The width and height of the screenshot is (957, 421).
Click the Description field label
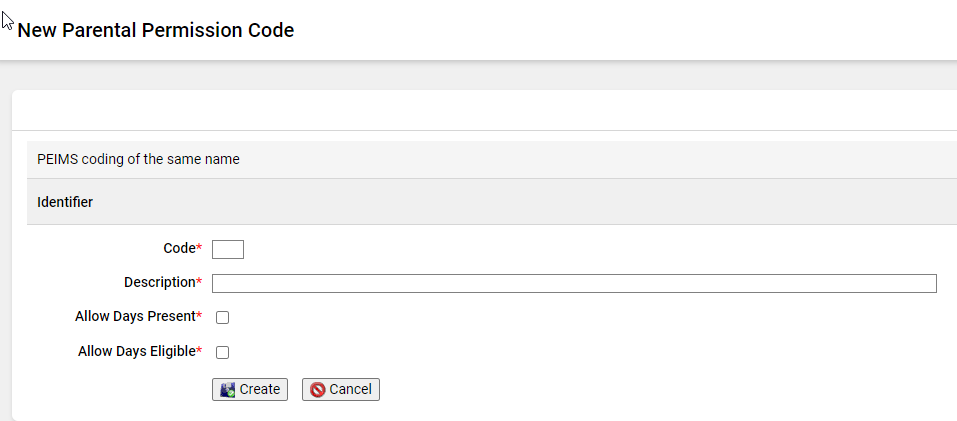[x=159, y=282]
